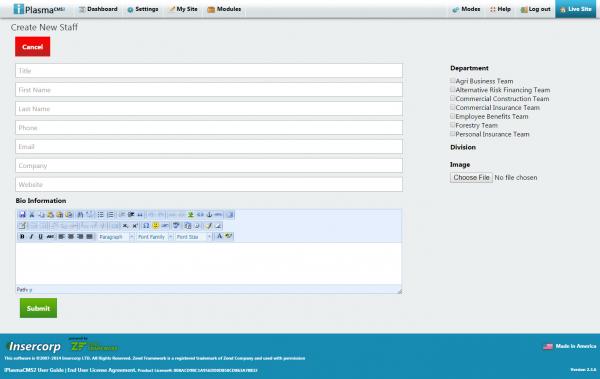This screenshot has width=600, height=379.
Task: Insert a bulleted list in the bio
Action: tap(101, 215)
